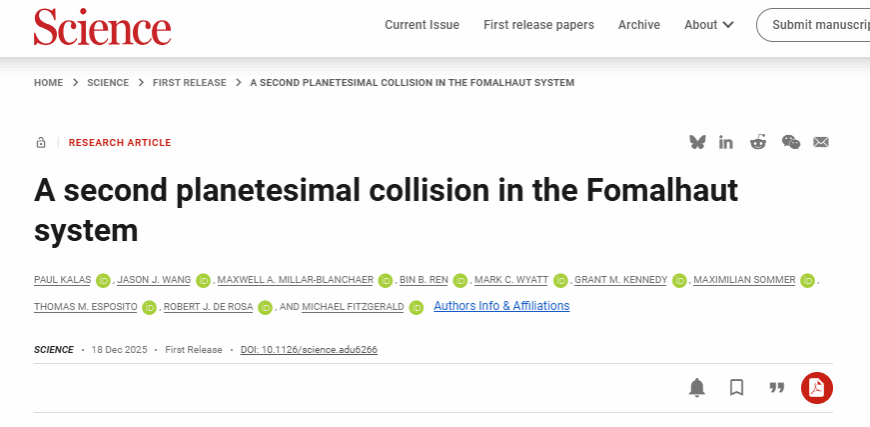The image size is (870, 427).
Task: Open the cite quotation icon
Action: coord(777,387)
